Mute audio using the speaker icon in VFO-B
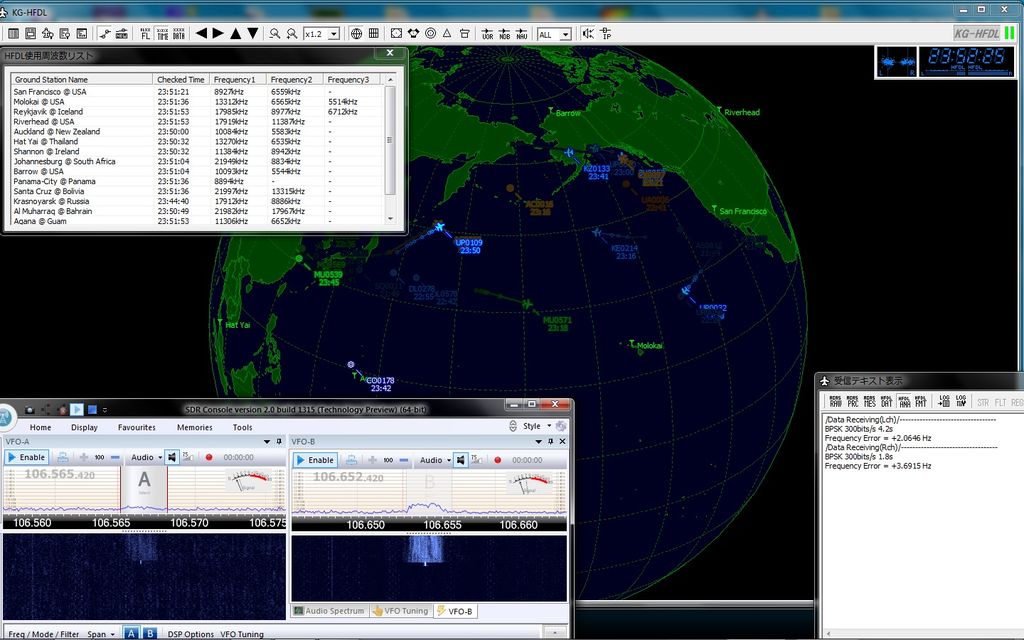1024x640 pixels. (461, 458)
